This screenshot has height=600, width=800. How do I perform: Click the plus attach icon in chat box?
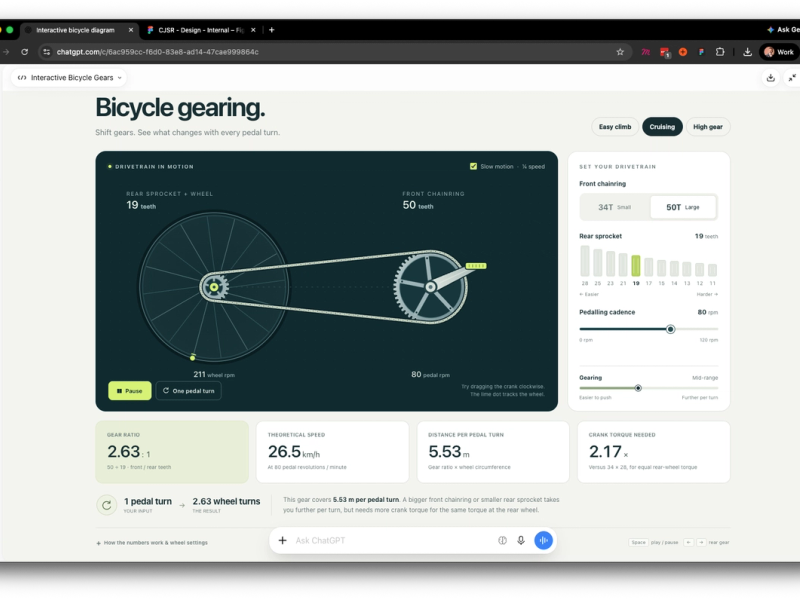click(x=282, y=540)
